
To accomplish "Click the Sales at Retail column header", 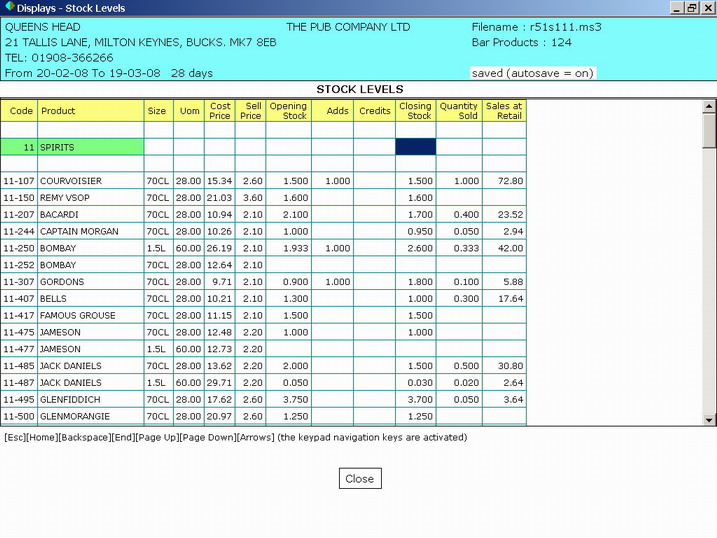I will (504, 111).
